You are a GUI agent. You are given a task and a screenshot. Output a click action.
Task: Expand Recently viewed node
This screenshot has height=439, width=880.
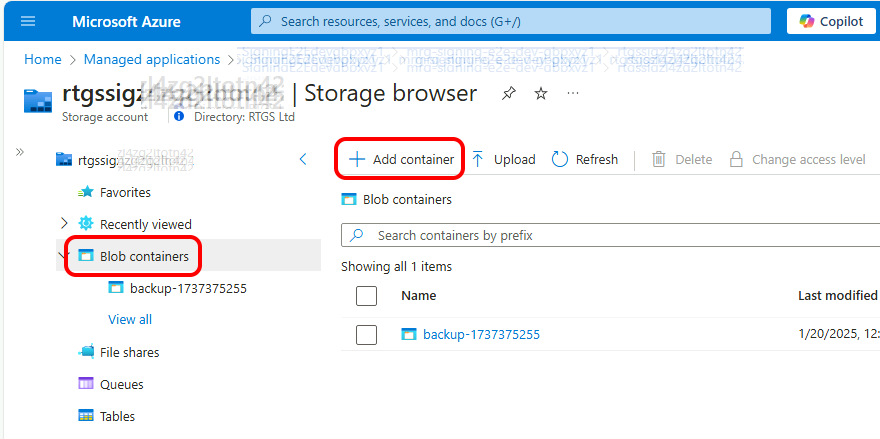coord(64,224)
